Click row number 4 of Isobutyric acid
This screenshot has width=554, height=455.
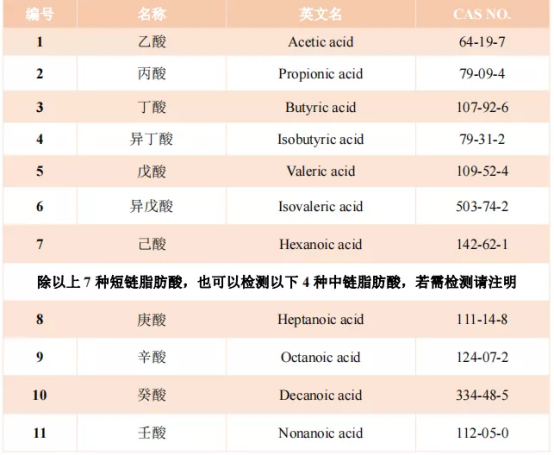40,139
